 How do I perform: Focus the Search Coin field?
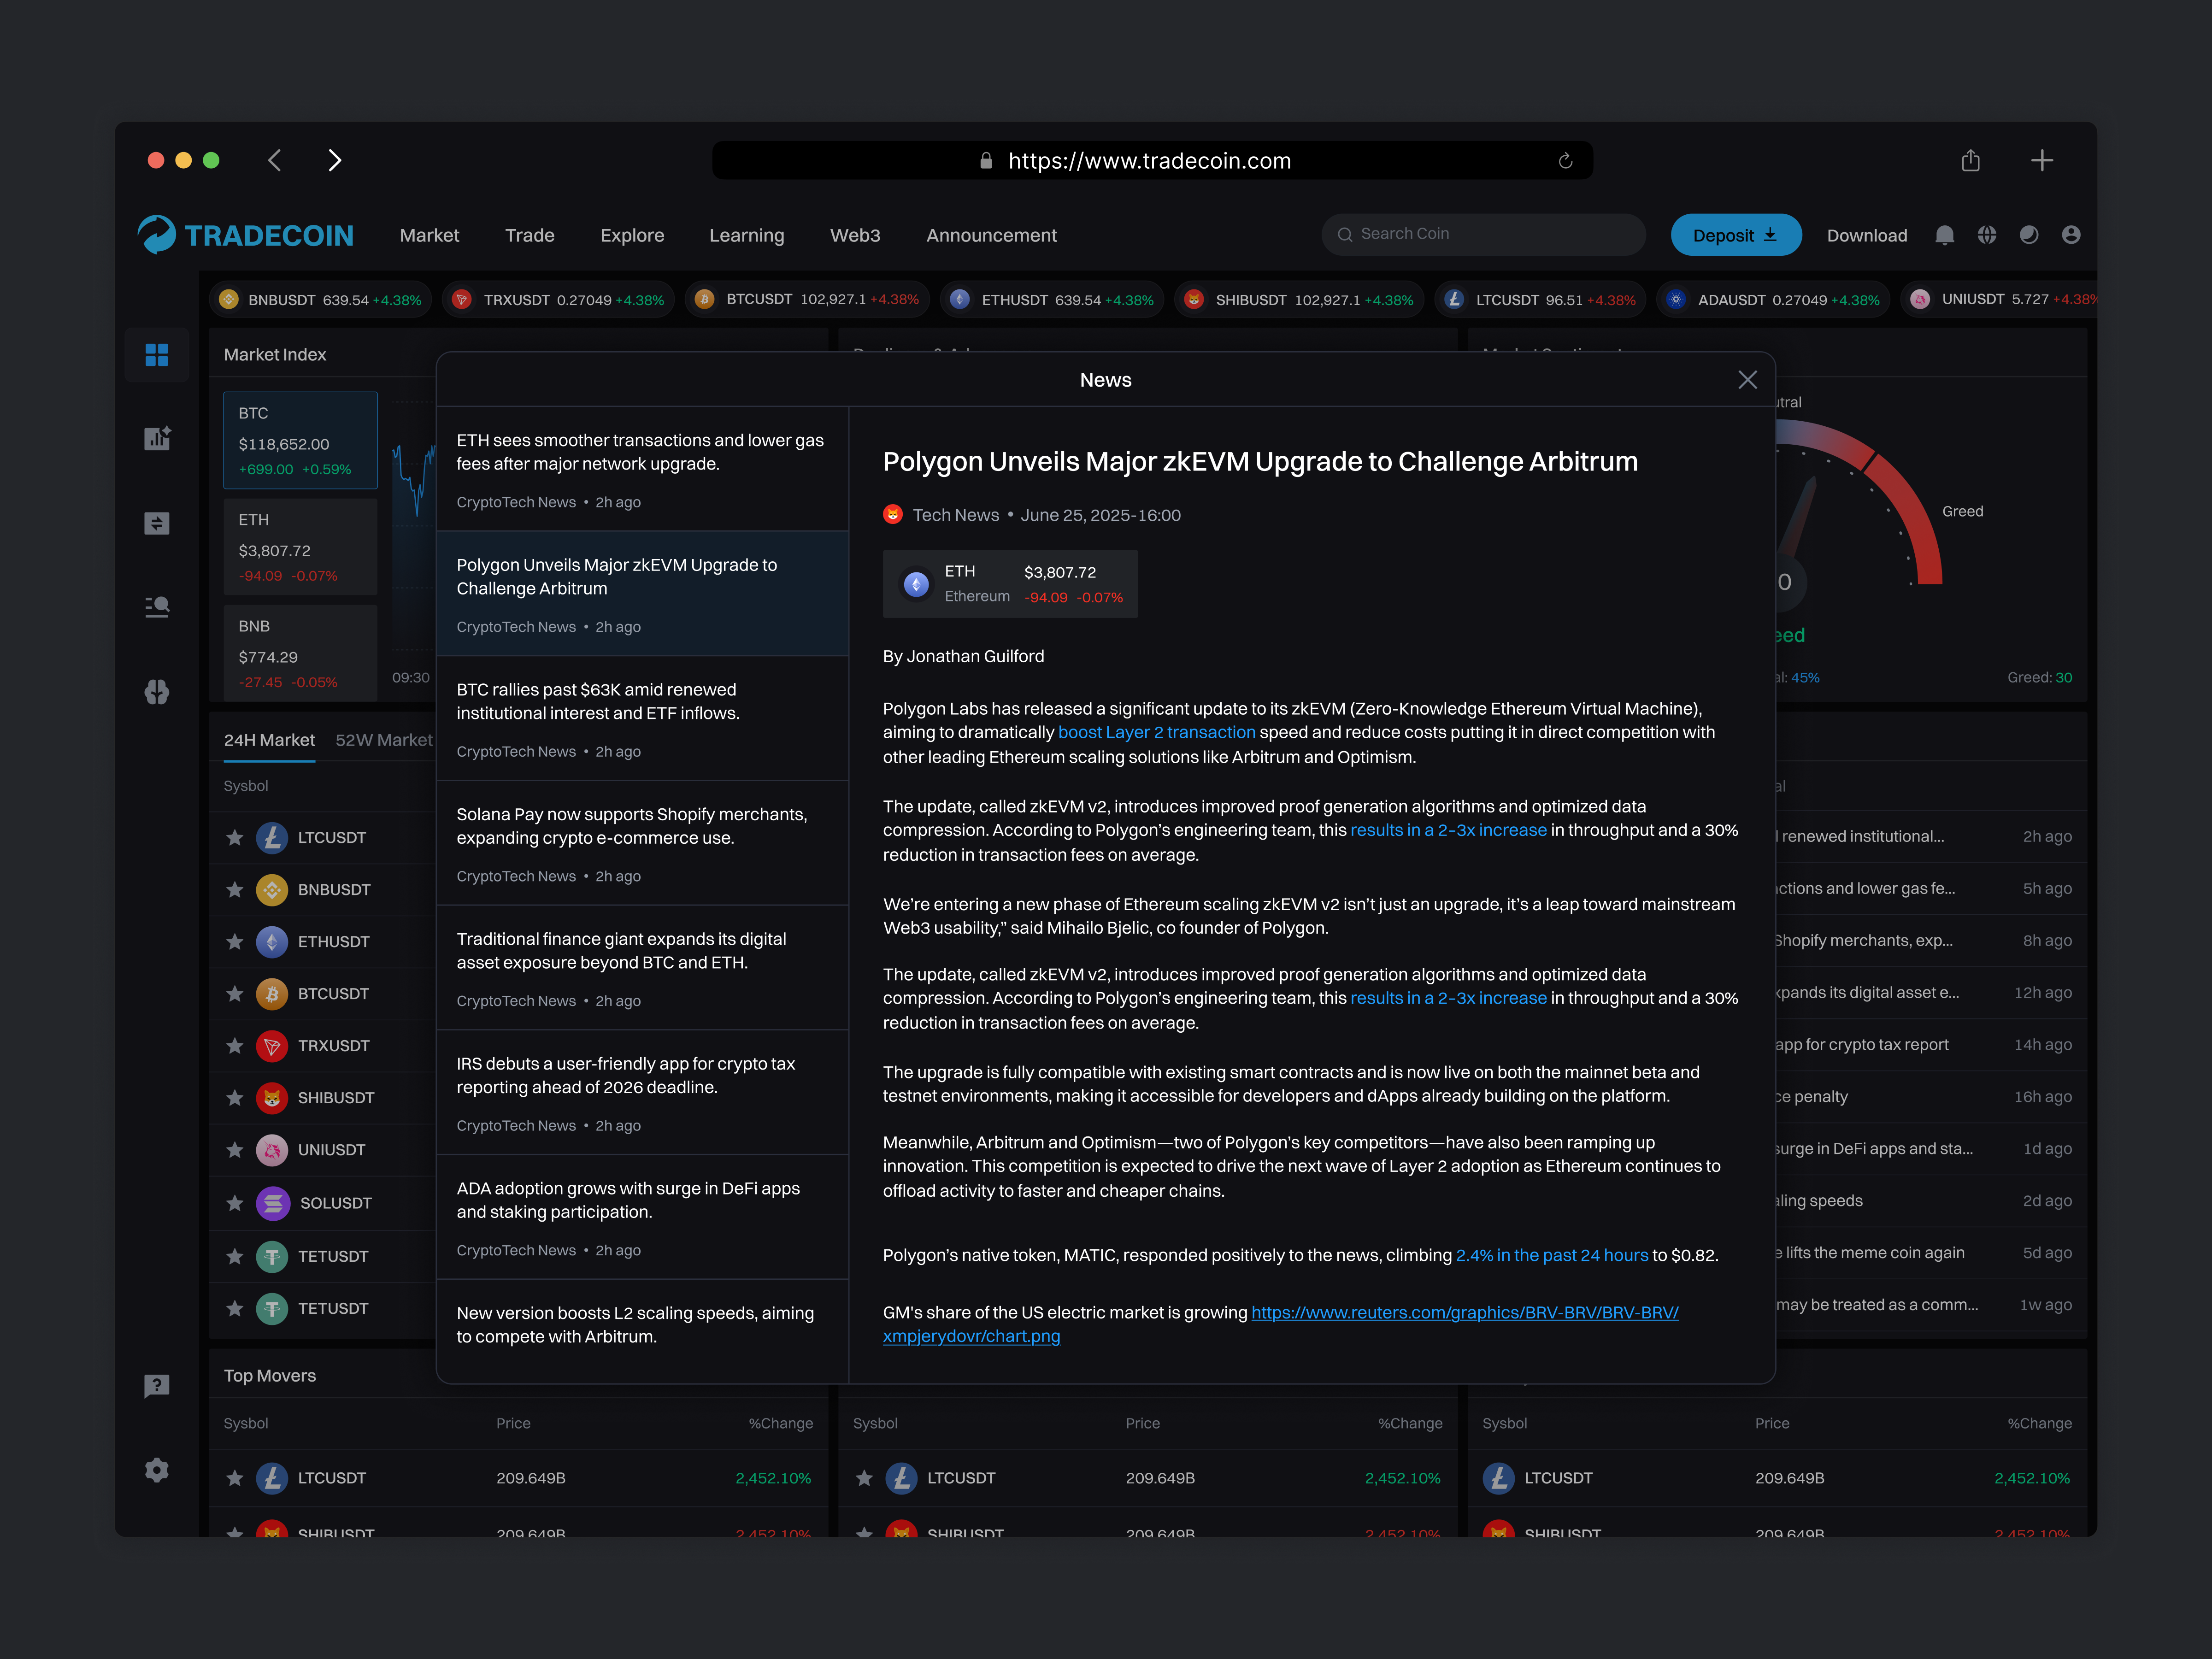coord(1483,234)
